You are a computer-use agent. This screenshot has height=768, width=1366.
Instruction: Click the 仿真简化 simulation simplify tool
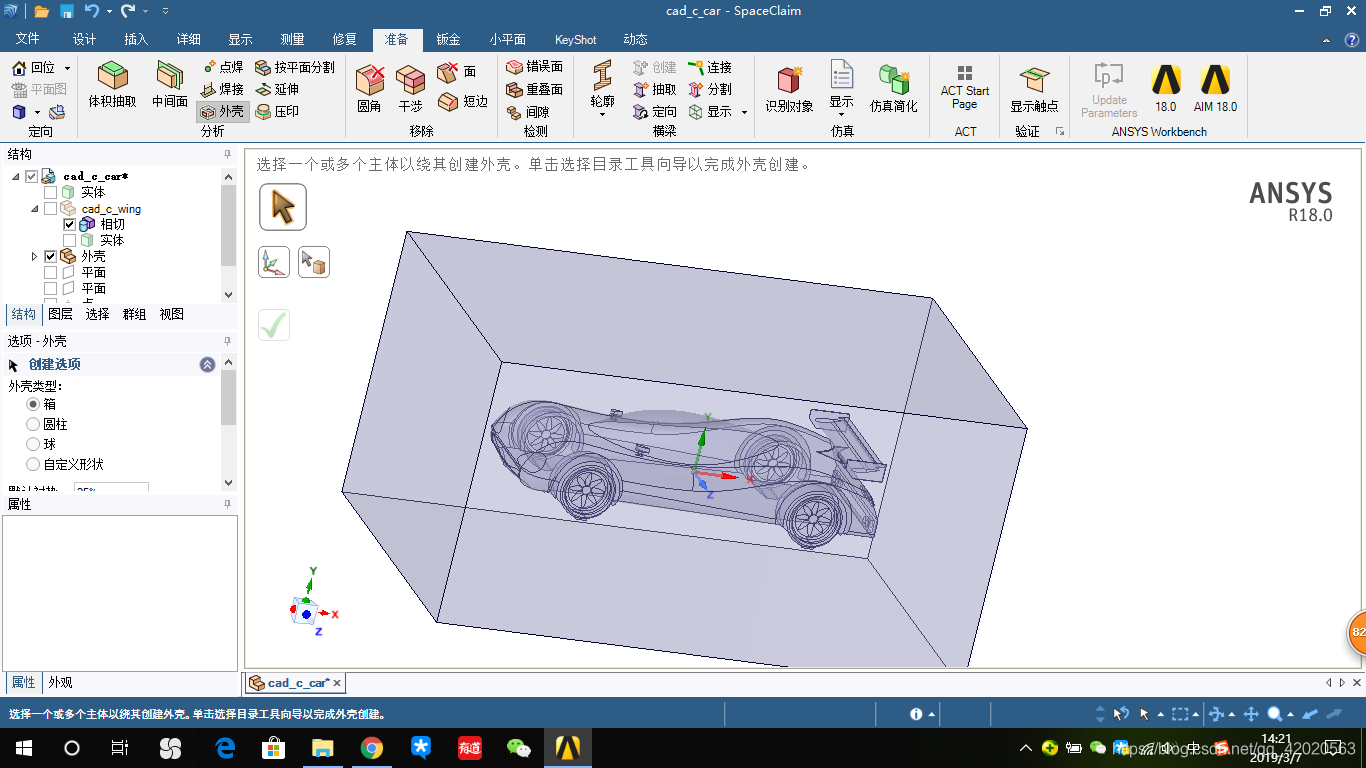coord(893,87)
